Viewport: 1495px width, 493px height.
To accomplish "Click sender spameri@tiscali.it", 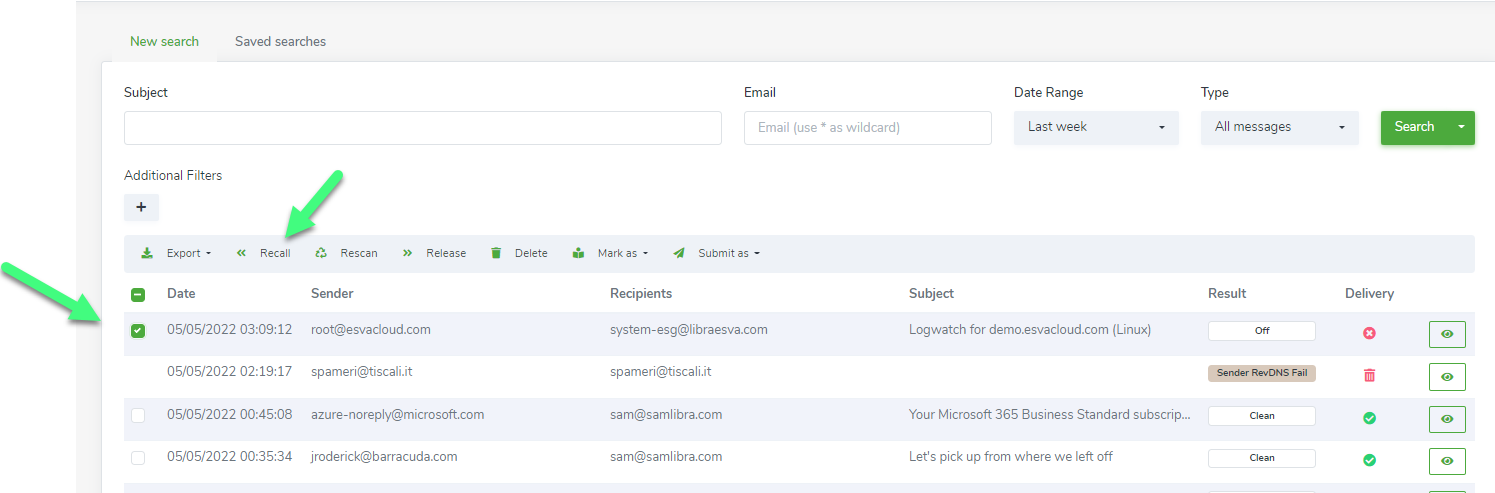I will pos(362,371).
